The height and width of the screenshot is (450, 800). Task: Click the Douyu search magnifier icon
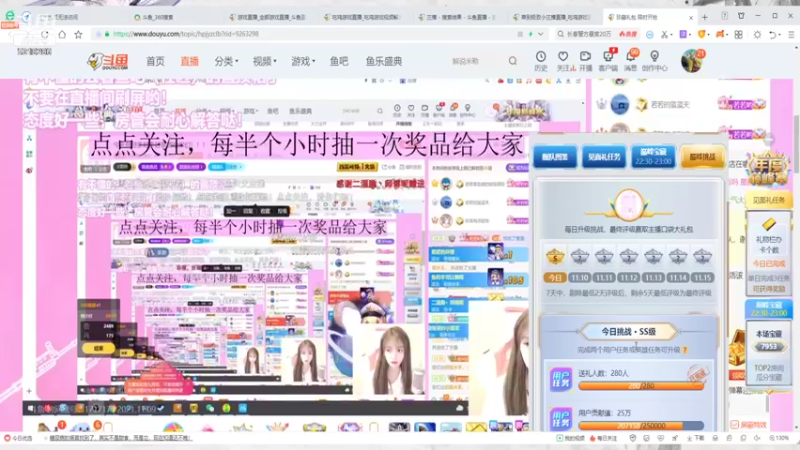[x=513, y=61]
